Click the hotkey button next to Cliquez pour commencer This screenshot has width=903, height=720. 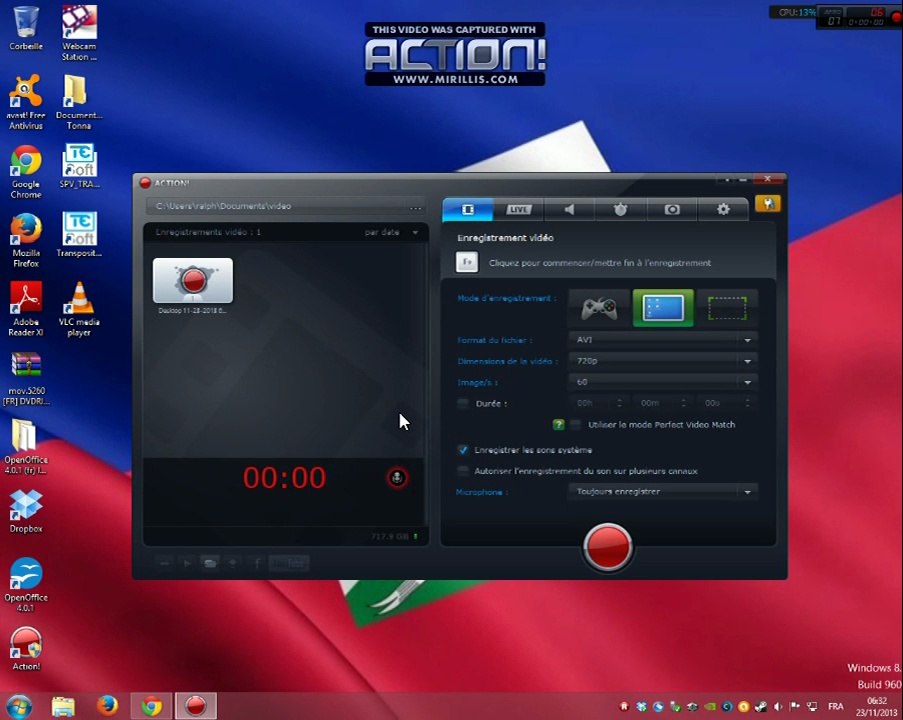point(467,262)
